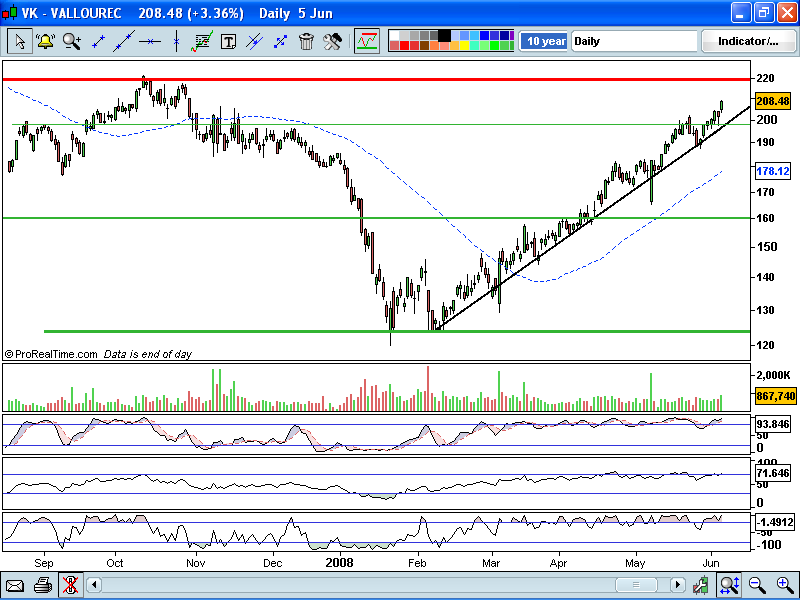The height and width of the screenshot is (600, 800).
Task: Choose the vertical line drawing tool
Action: click(x=176, y=41)
